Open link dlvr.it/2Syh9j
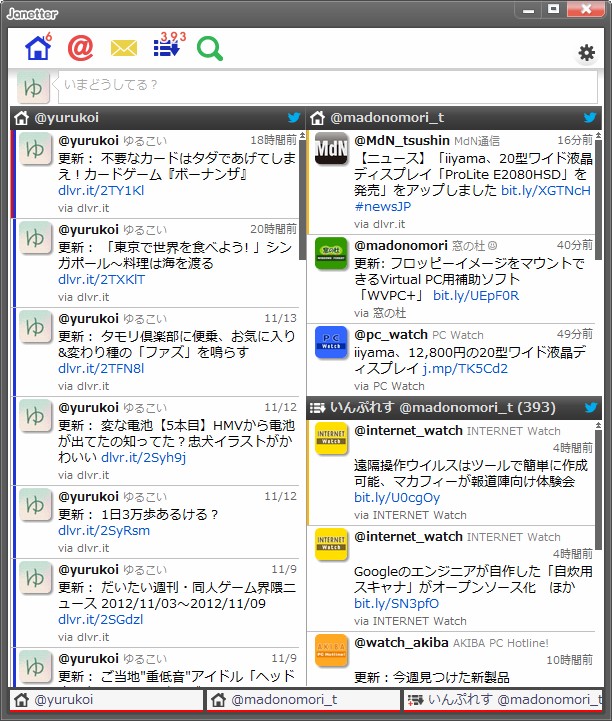Image resolution: width=612 pixels, height=721 pixels. pos(143,458)
